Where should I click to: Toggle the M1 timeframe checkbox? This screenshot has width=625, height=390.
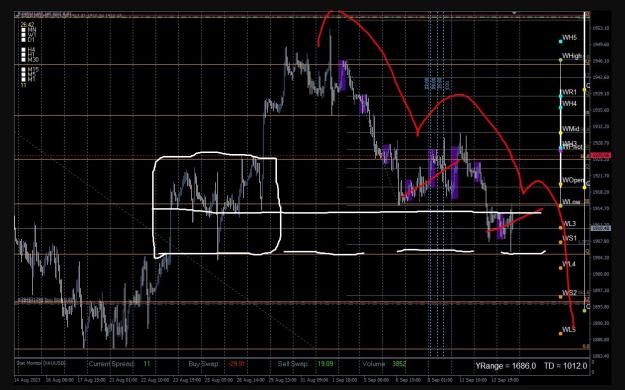24,79
